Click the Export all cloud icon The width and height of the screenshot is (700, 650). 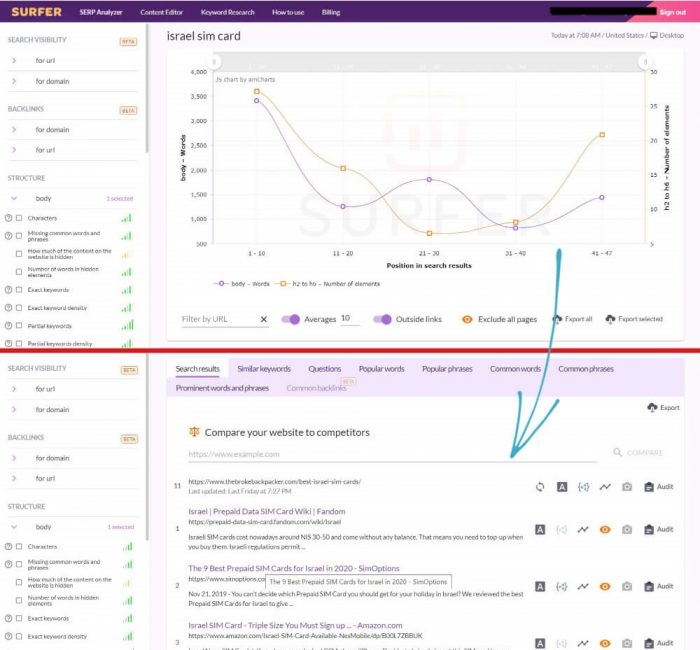pyautogui.click(x=557, y=319)
